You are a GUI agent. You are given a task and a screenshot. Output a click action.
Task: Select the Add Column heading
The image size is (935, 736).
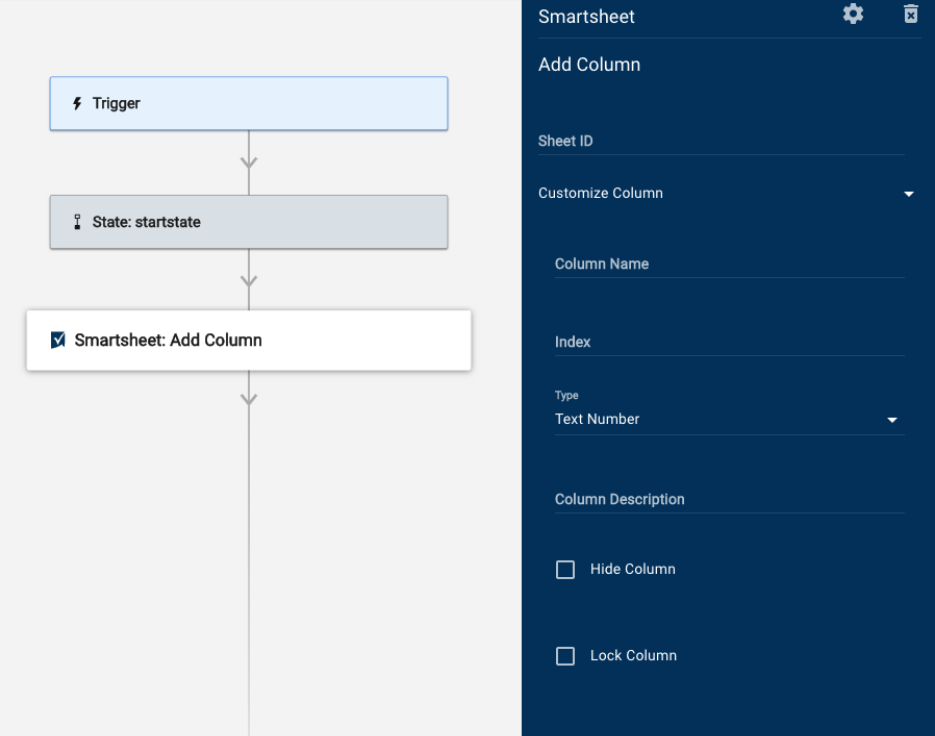click(x=589, y=64)
